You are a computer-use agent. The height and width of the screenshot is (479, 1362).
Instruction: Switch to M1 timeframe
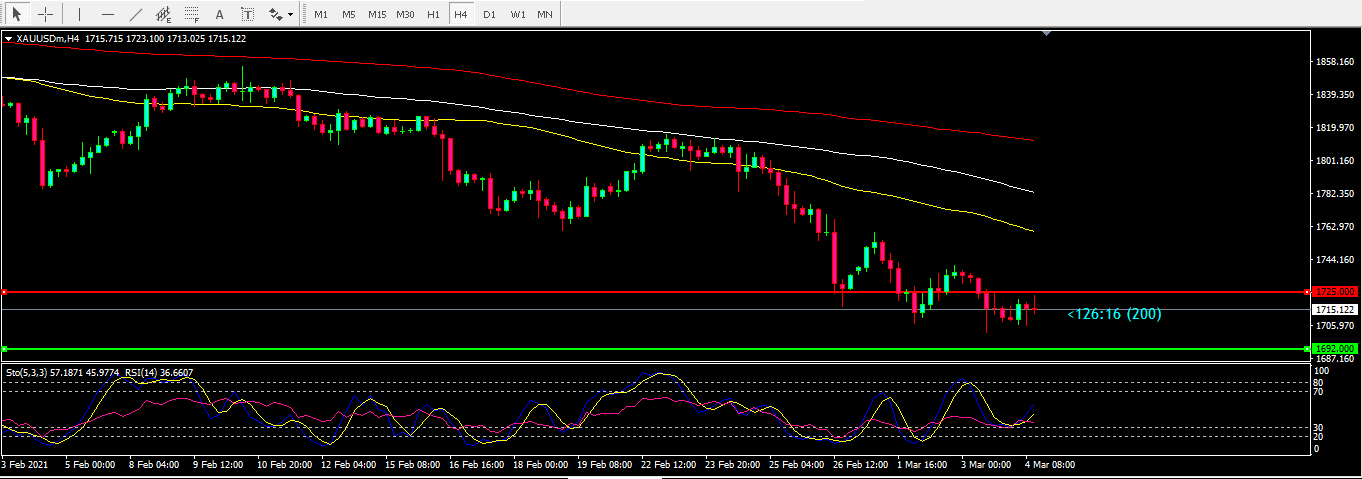pyautogui.click(x=320, y=14)
